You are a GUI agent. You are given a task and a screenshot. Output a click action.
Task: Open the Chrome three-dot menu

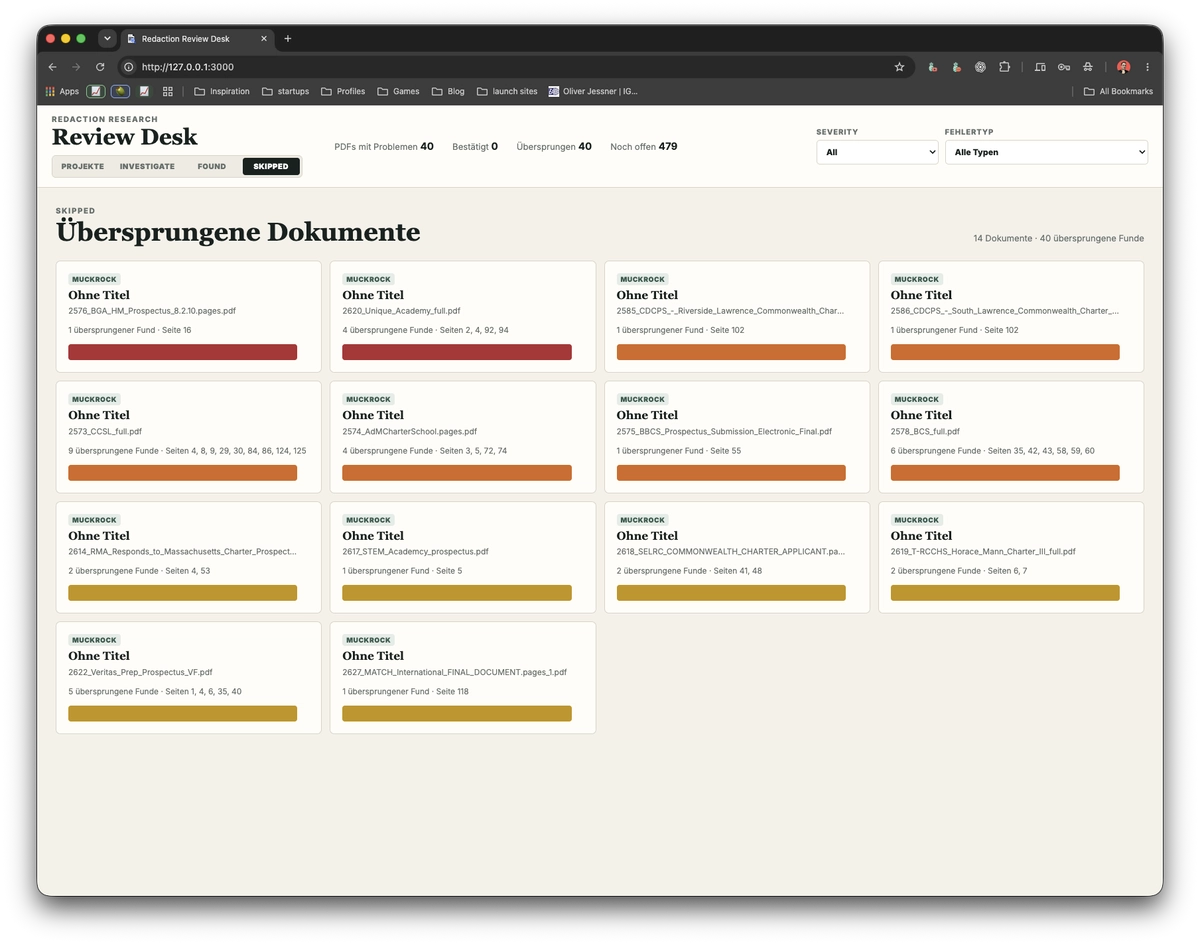coord(1147,67)
